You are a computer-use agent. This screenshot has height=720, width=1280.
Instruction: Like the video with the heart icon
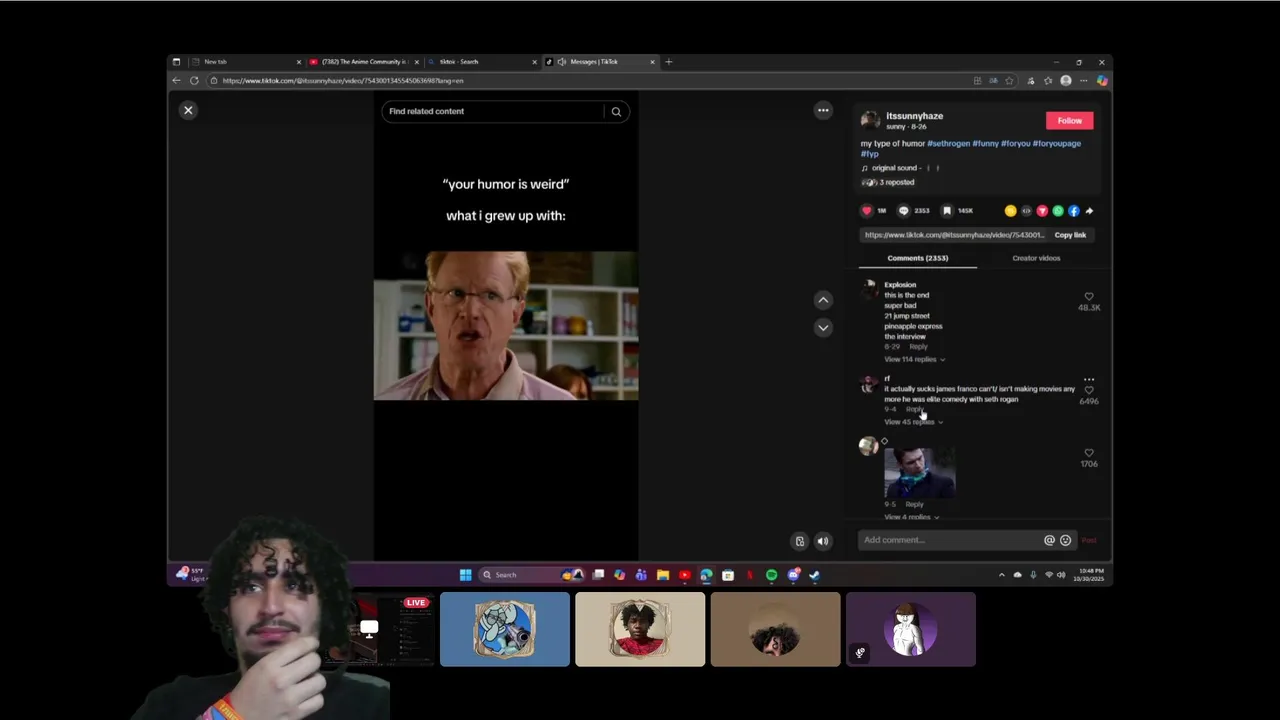(867, 211)
